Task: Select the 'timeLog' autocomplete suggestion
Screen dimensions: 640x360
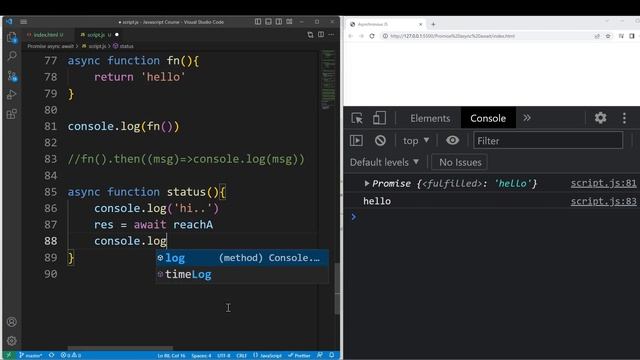Action: coord(242,274)
